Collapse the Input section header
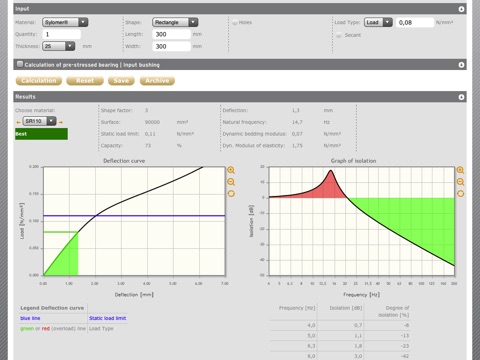Viewport: 480px width, 360px height. pos(461,9)
